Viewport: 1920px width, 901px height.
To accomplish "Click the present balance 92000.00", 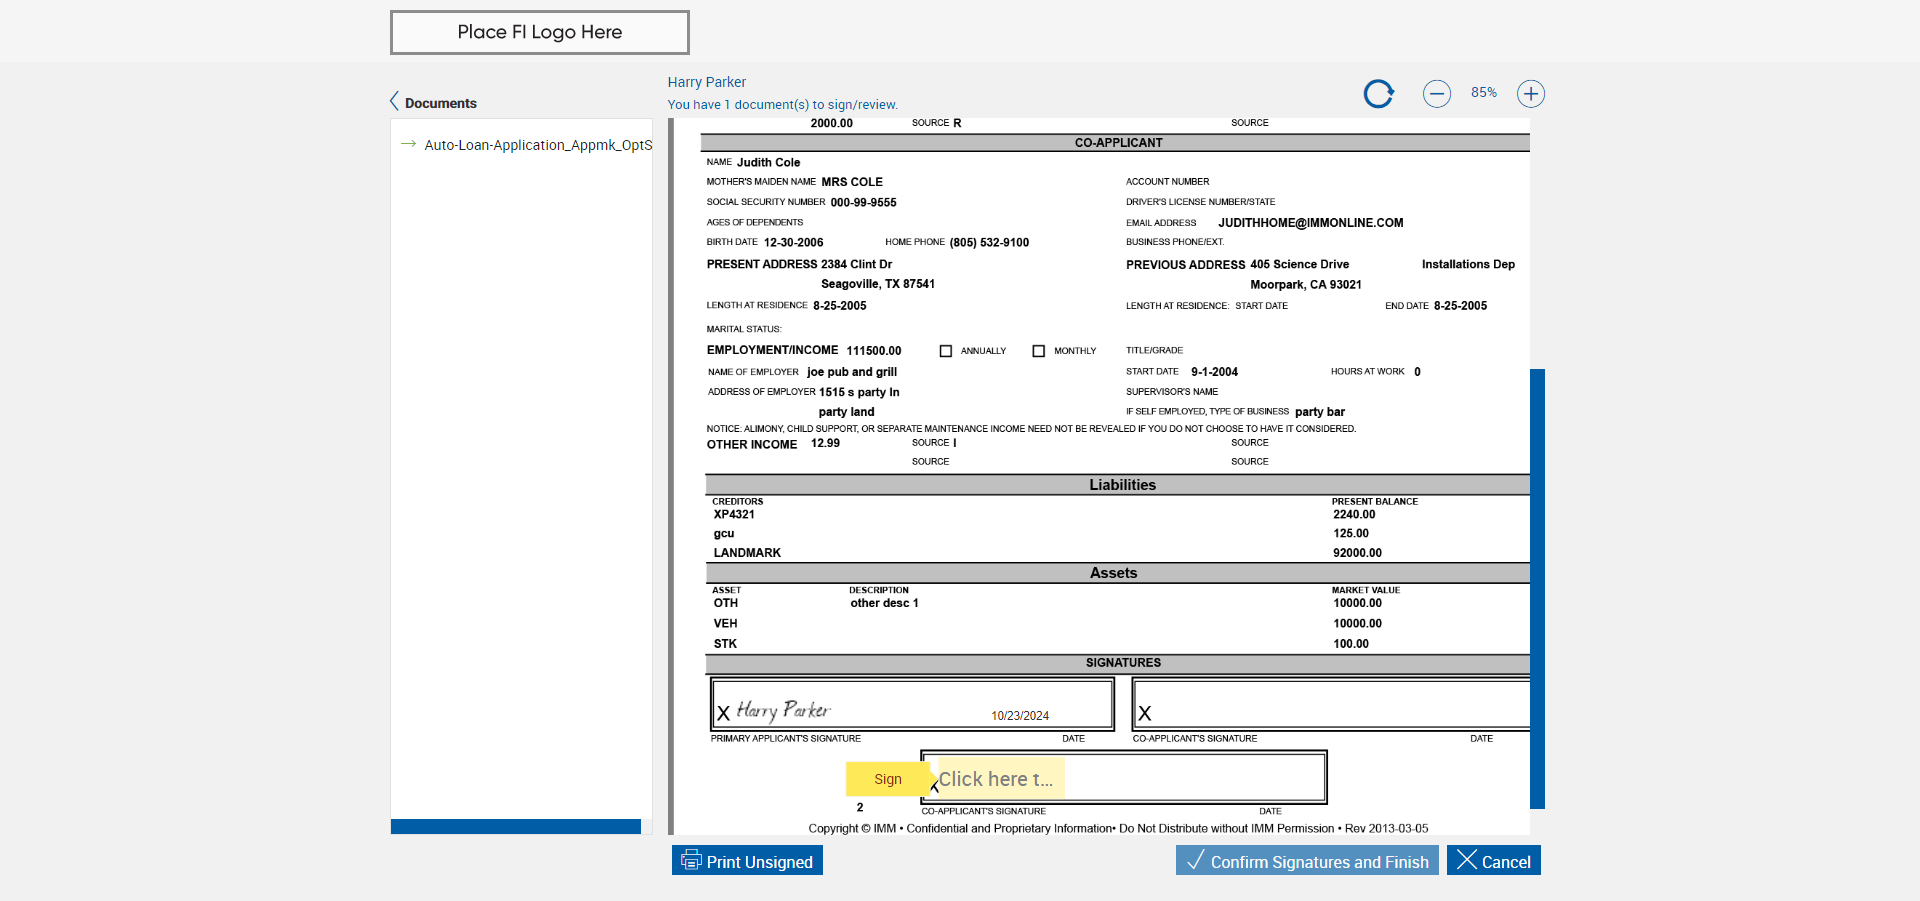I will [1358, 553].
